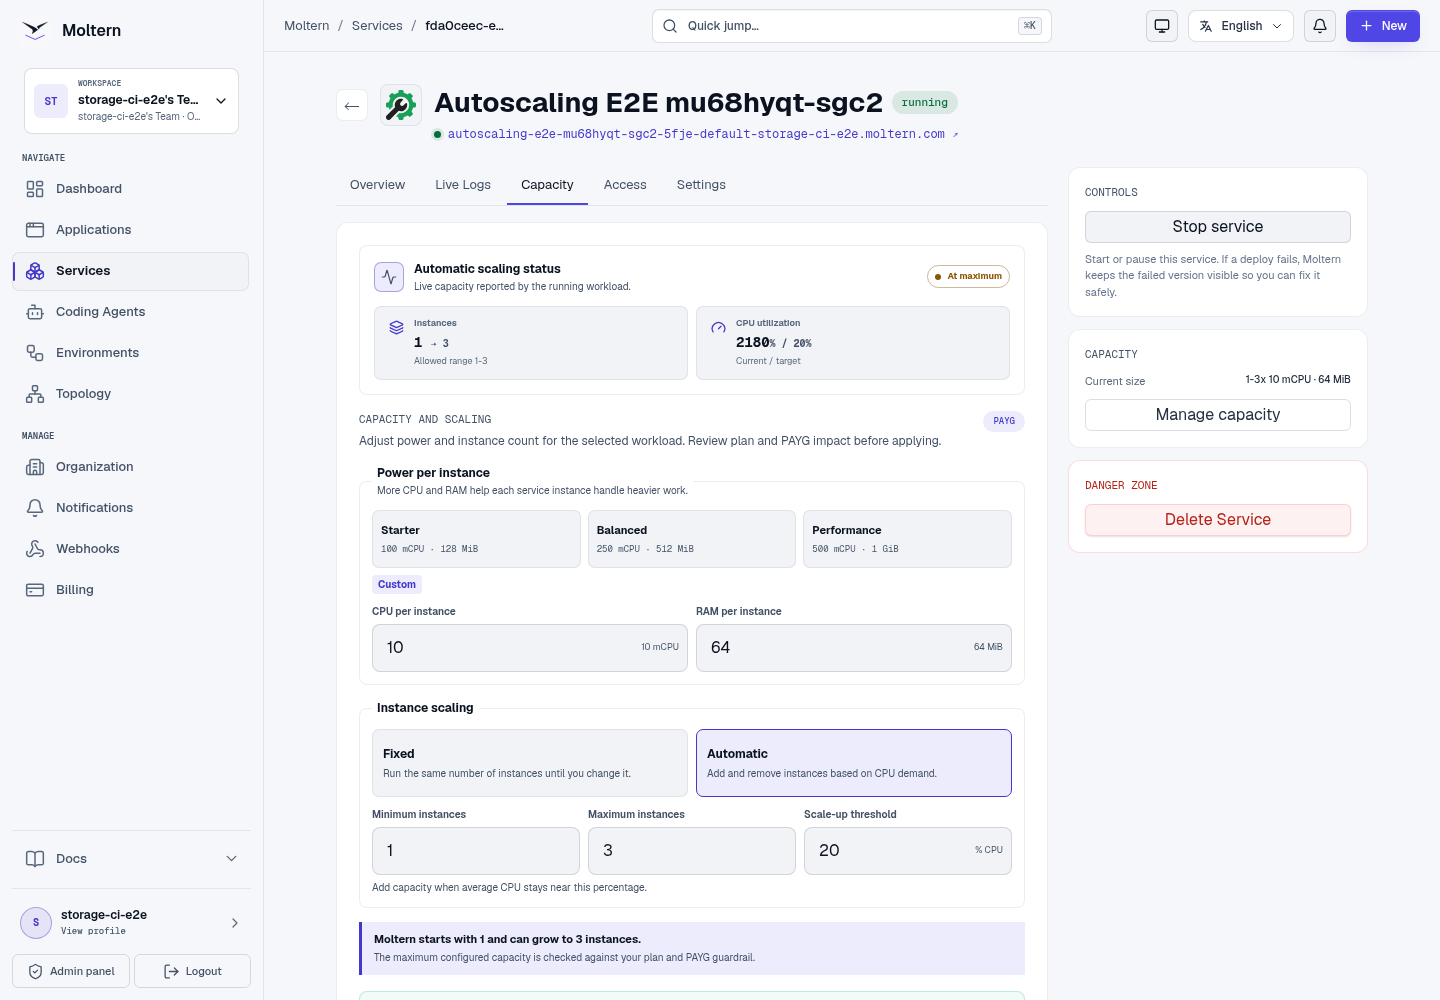Select the Performance power preset
Screen dimensions: 1440x1000
click(907, 539)
